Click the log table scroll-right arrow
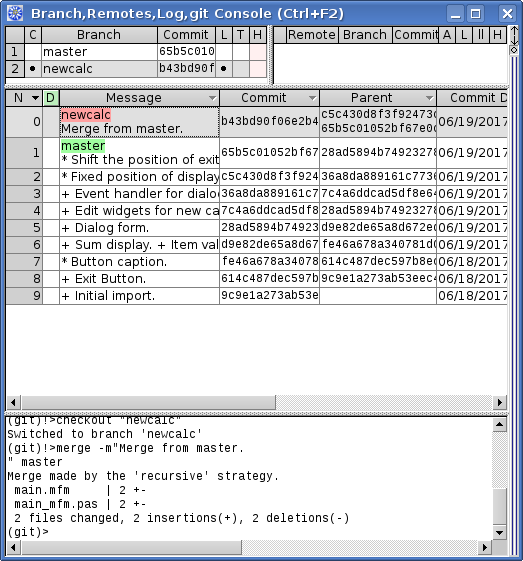This screenshot has width=523, height=561. click(500, 403)
